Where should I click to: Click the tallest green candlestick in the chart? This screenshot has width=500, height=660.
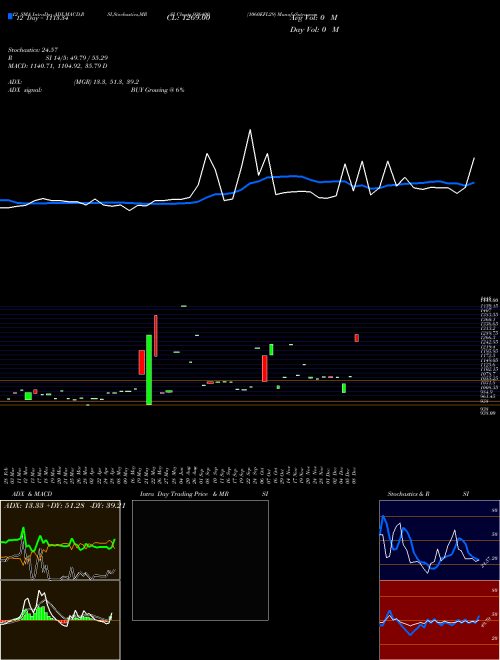click(149, 370)
